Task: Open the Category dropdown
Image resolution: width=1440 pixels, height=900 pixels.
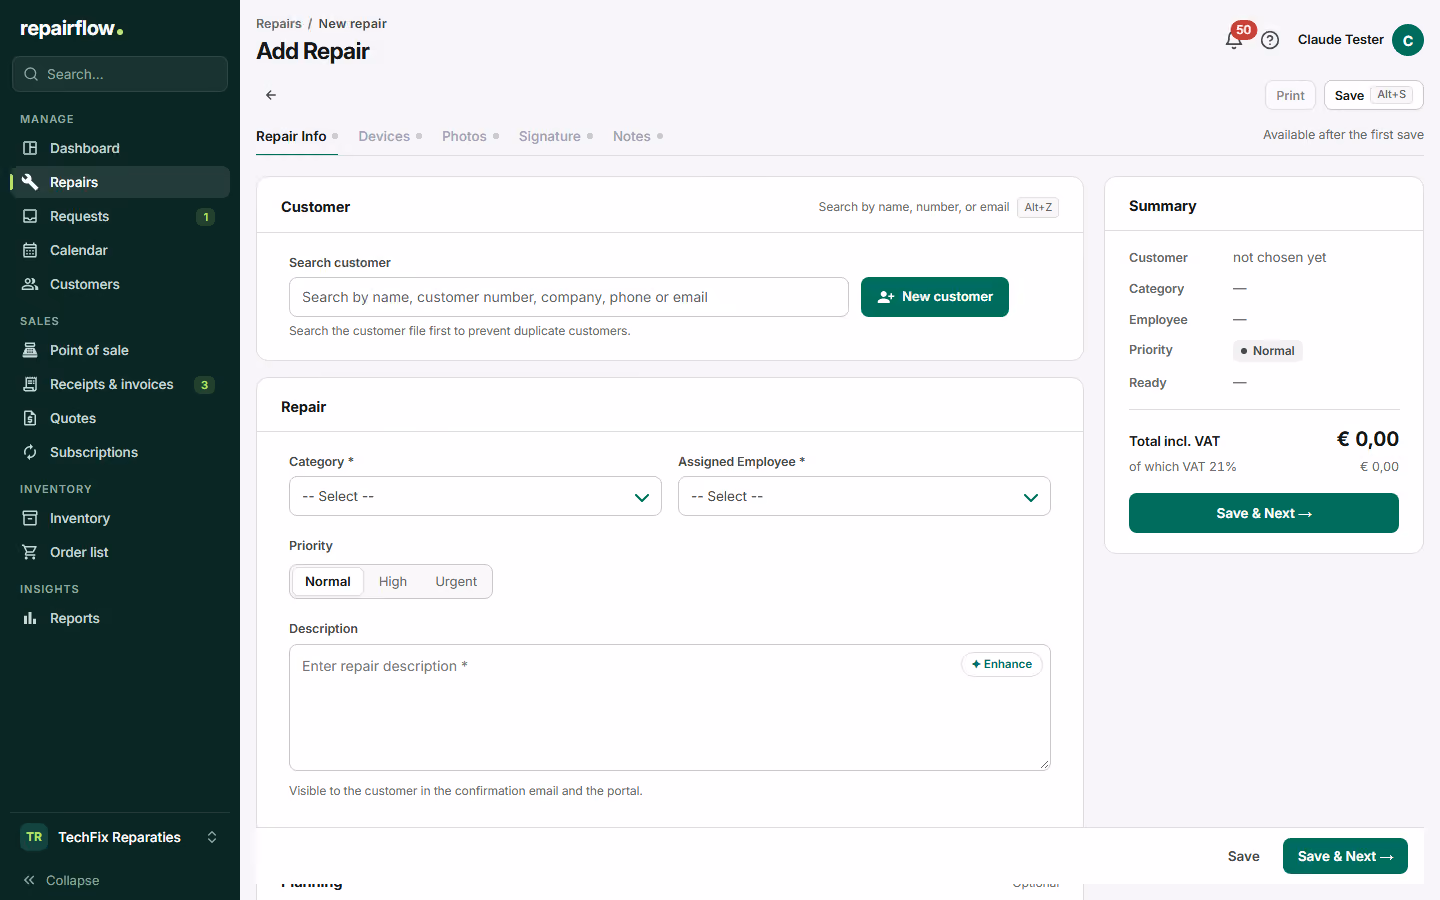Action: [475, 496]
